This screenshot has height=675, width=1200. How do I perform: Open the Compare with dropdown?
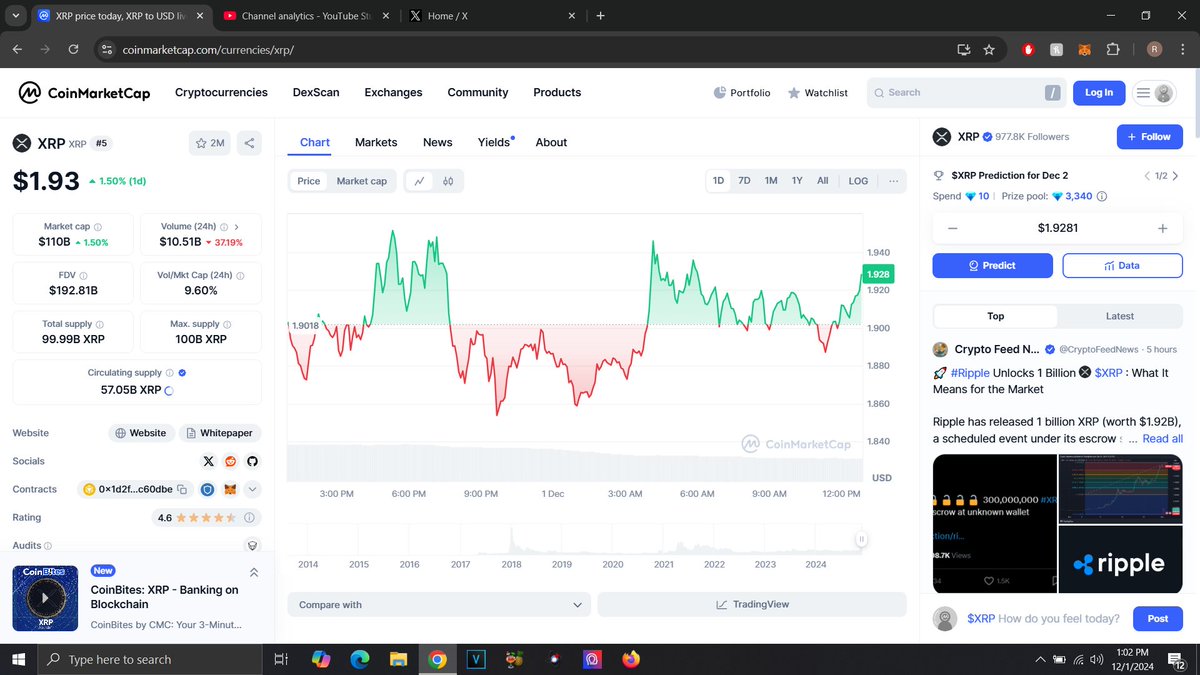(x=439, y=605)
